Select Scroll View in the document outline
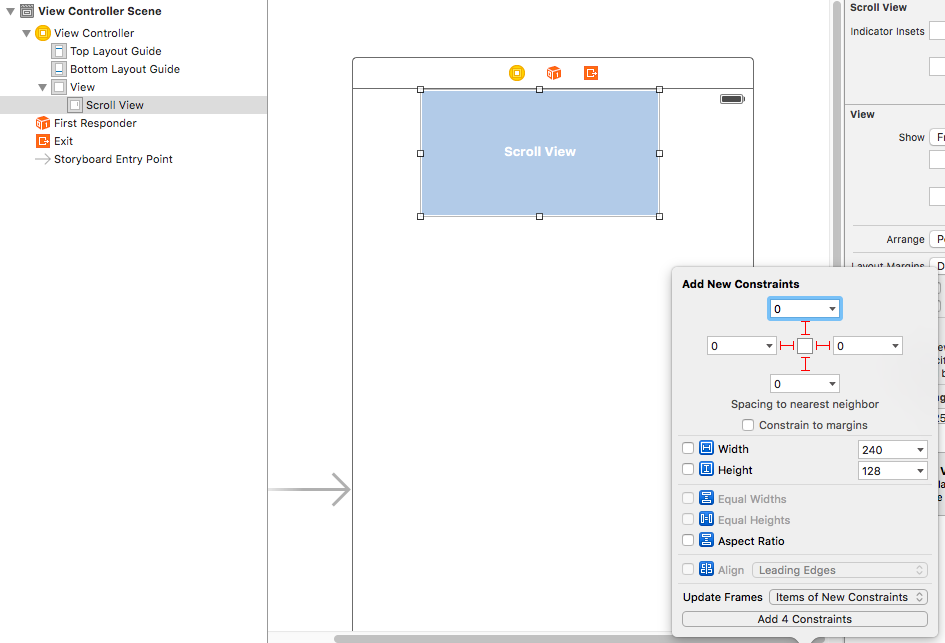The image size is (945, 643). (115, 105)
